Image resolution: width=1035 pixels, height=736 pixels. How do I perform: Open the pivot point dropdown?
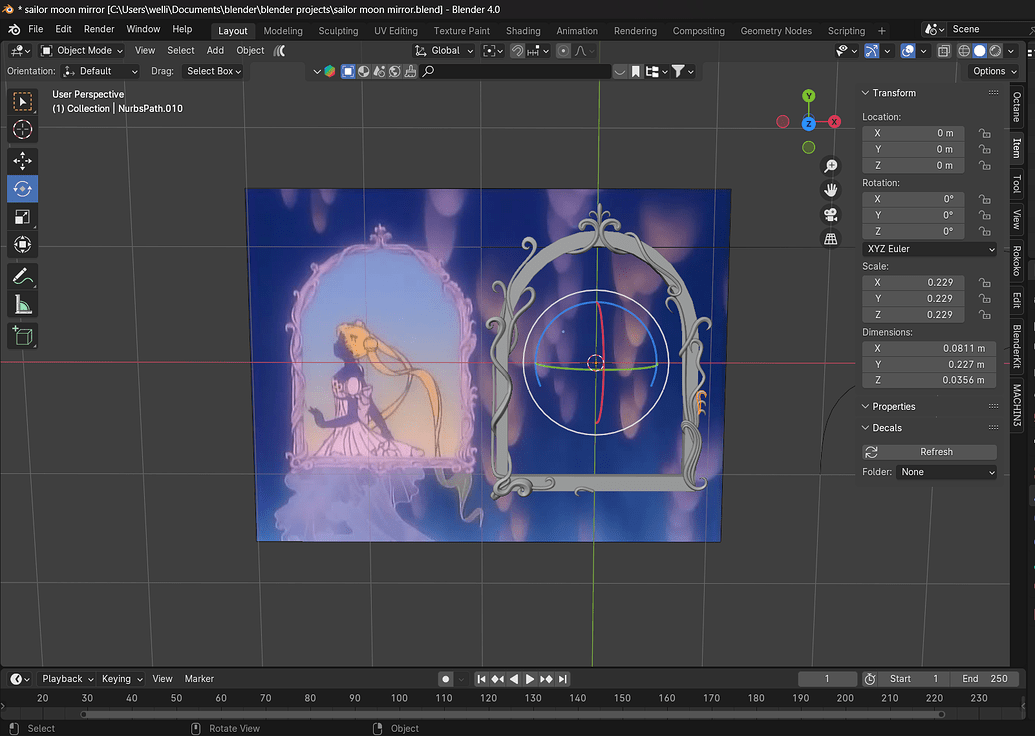click(492, 51)
